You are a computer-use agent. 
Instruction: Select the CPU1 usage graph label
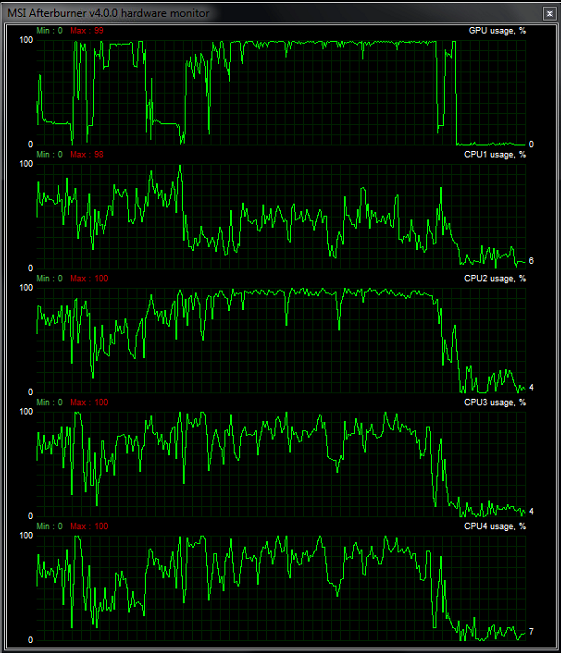pyautogui.click(x=495, y=155)
